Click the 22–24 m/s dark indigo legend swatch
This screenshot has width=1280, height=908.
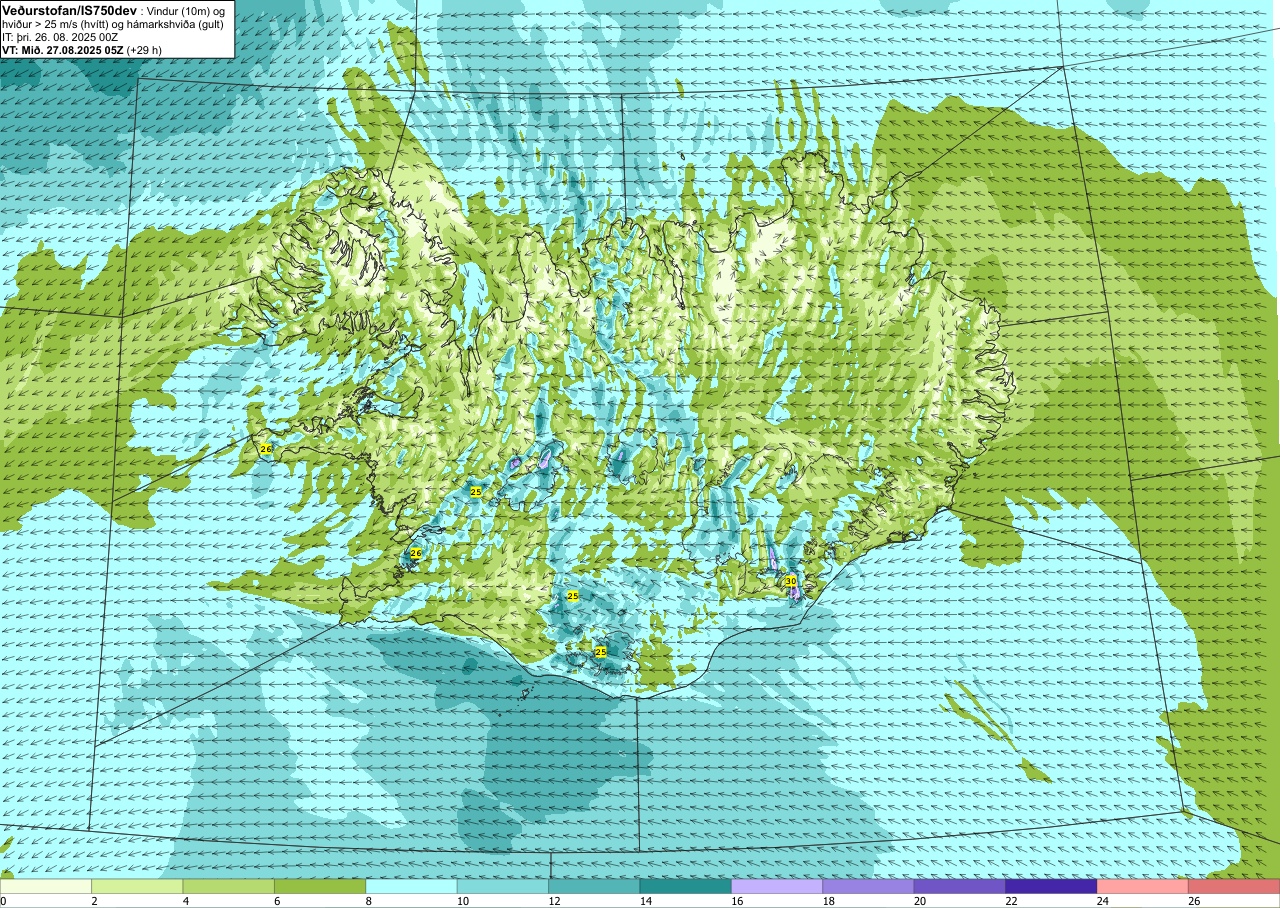pos(1051,886)
